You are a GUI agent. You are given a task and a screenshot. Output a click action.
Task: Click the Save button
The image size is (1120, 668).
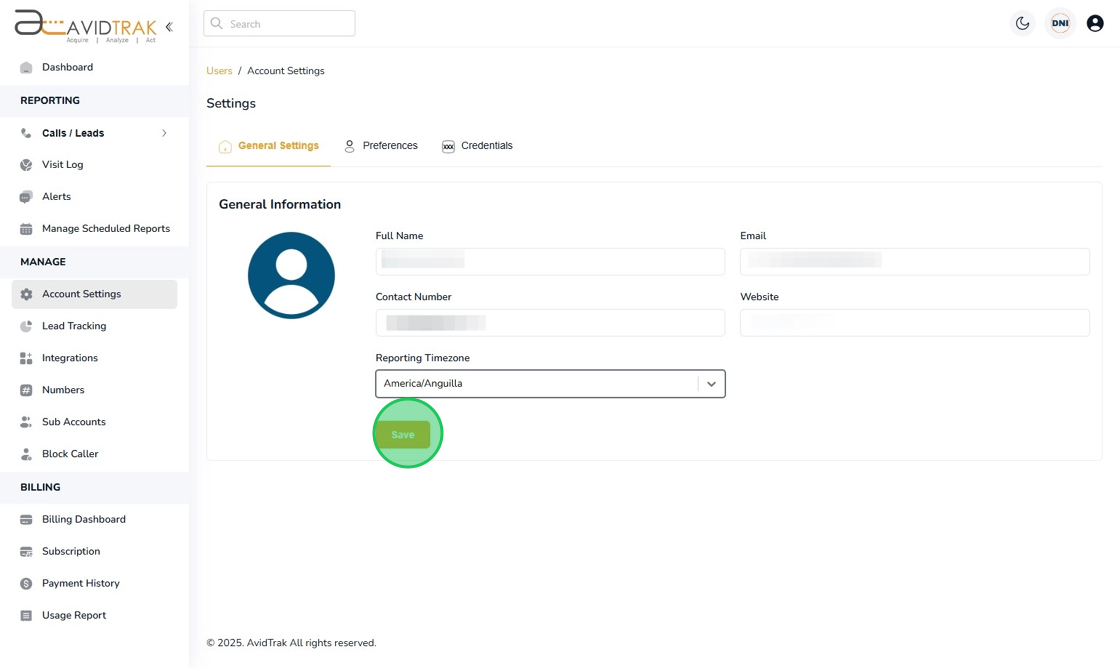403,434
